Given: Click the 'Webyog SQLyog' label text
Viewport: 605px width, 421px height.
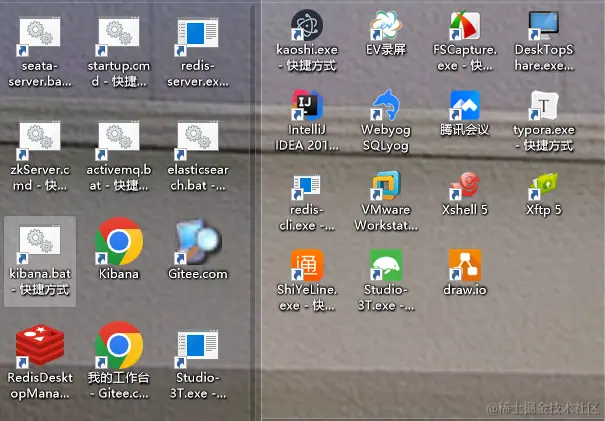Looking at the screenshot, I should [386, 137].
